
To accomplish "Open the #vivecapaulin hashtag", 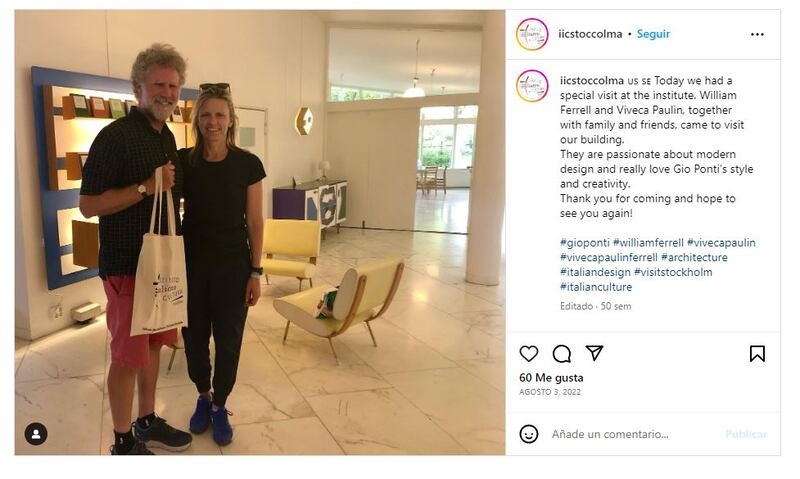I will point(721,243).
